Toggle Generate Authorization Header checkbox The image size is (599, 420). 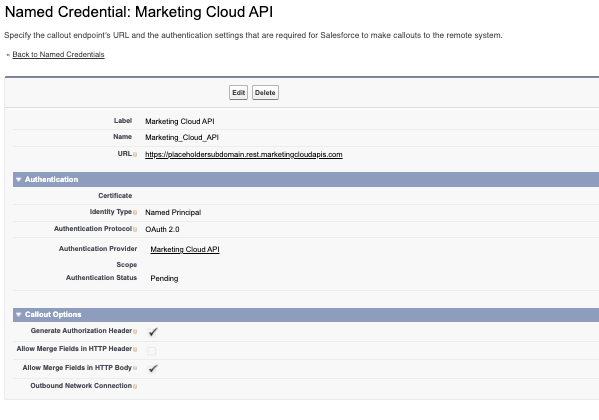(x=152, y=332)
